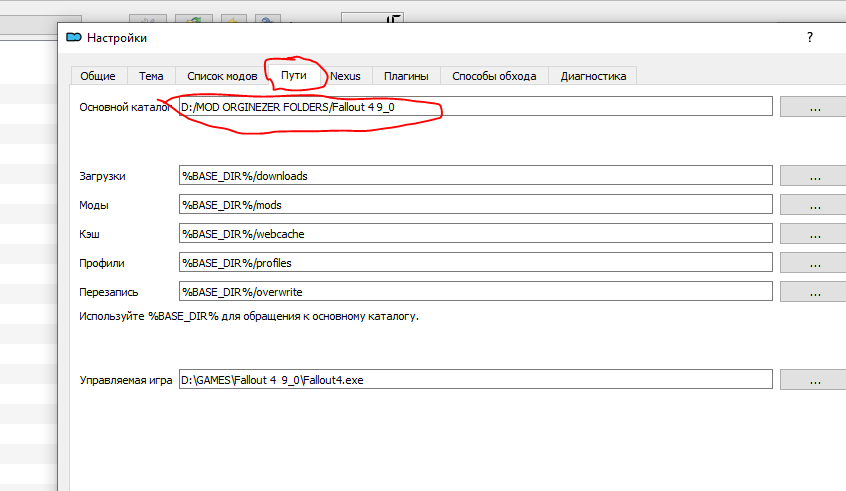The height and width of the screenshot is (491, 846).
Task: Click into the Профили path field
Action: pyautogui.click(x=475, y=262)
